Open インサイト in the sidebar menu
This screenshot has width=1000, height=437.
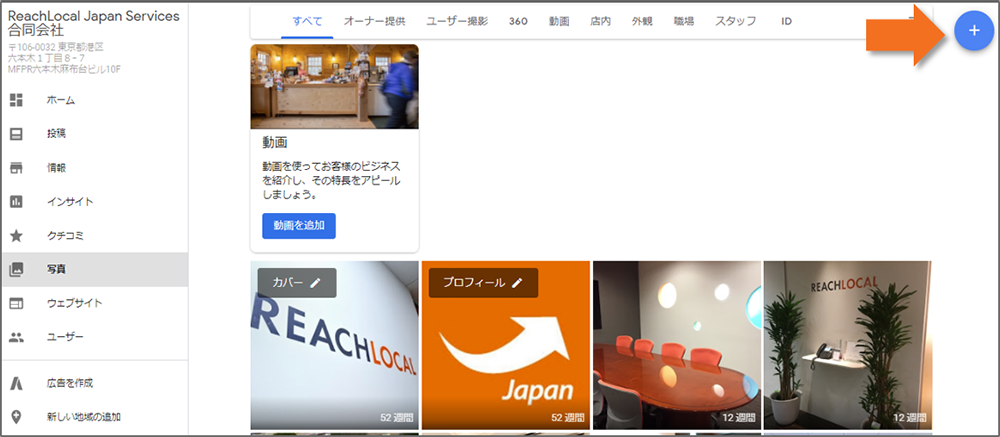(x=94, y=202)
